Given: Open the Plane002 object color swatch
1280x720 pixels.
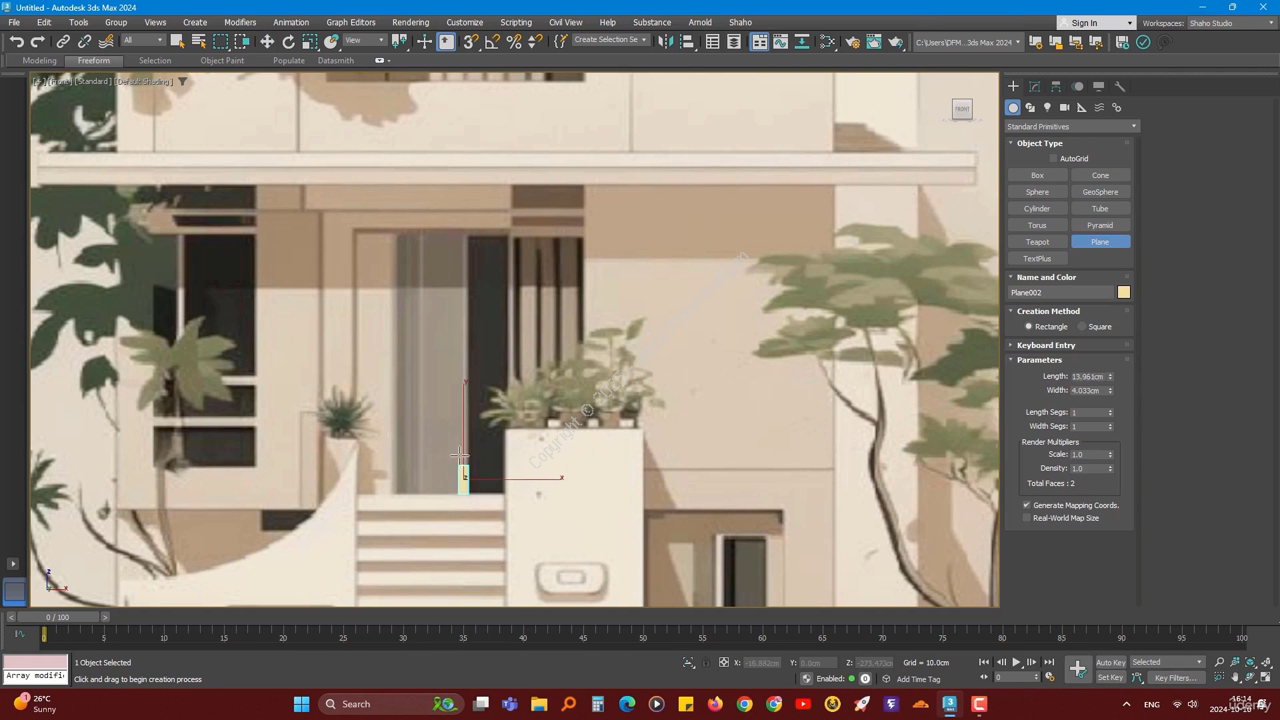Looking at the screenshot, I should (x=1124, y=293).
